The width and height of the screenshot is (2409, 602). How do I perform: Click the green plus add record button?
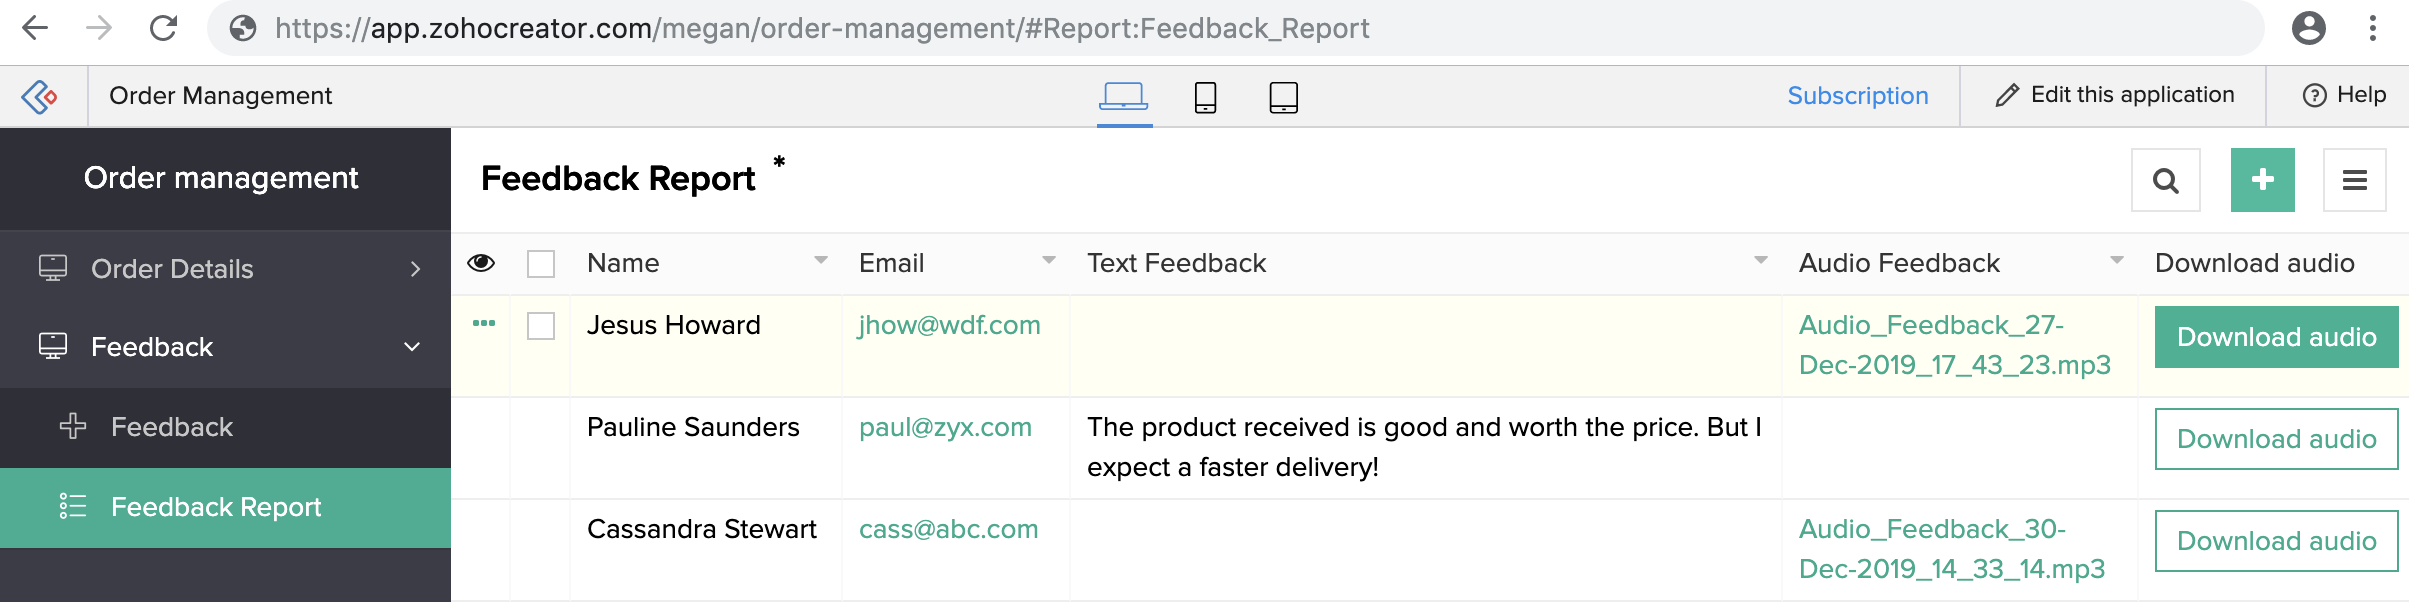click(x=2262, y=180)
